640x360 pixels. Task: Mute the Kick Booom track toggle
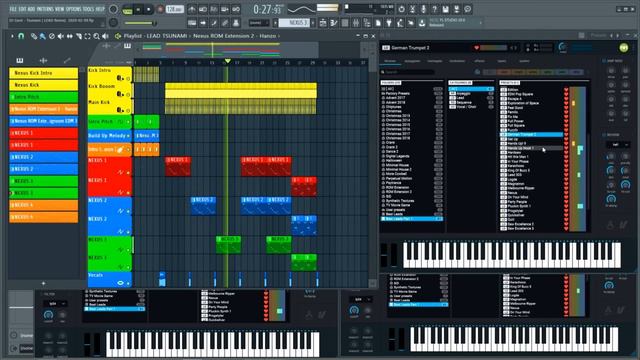[x=128, y=94]
